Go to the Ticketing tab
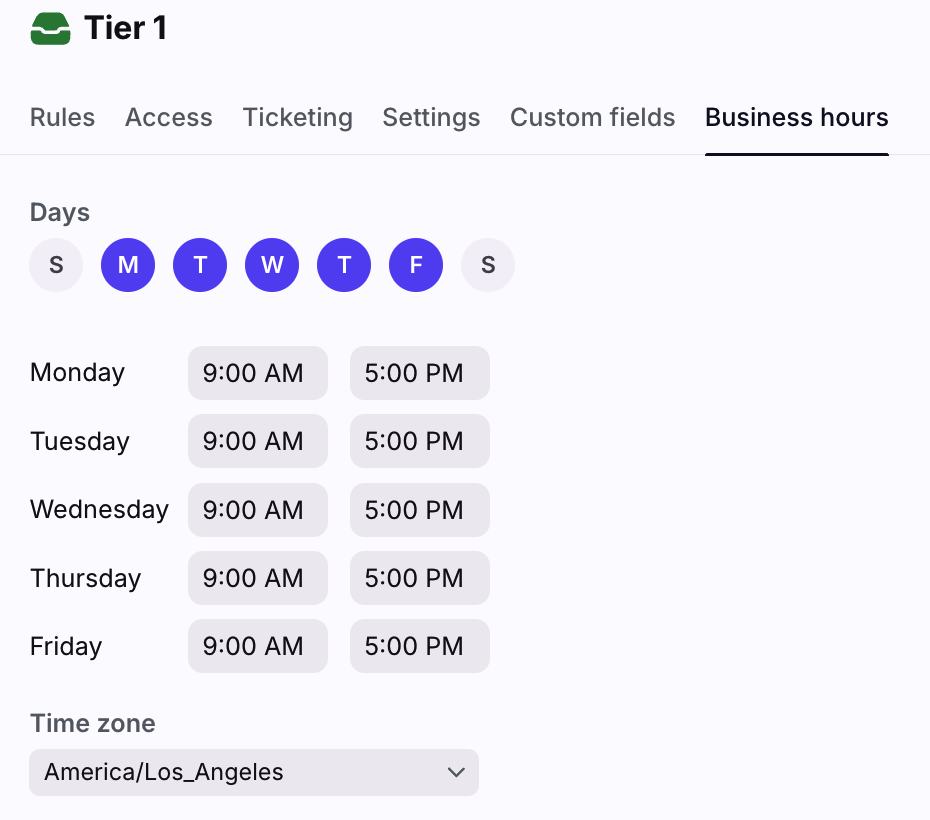The image size is (930, 820). click(297, 118)
